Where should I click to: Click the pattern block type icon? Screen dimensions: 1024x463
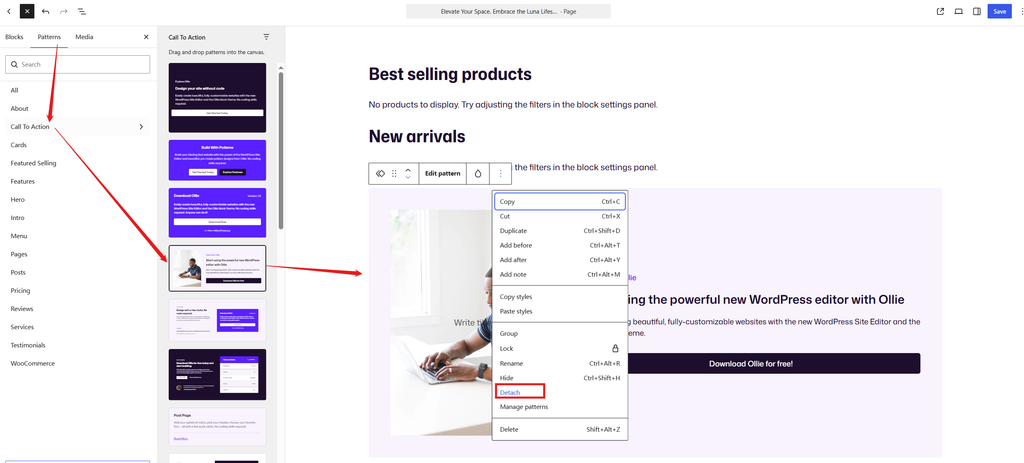381,174
